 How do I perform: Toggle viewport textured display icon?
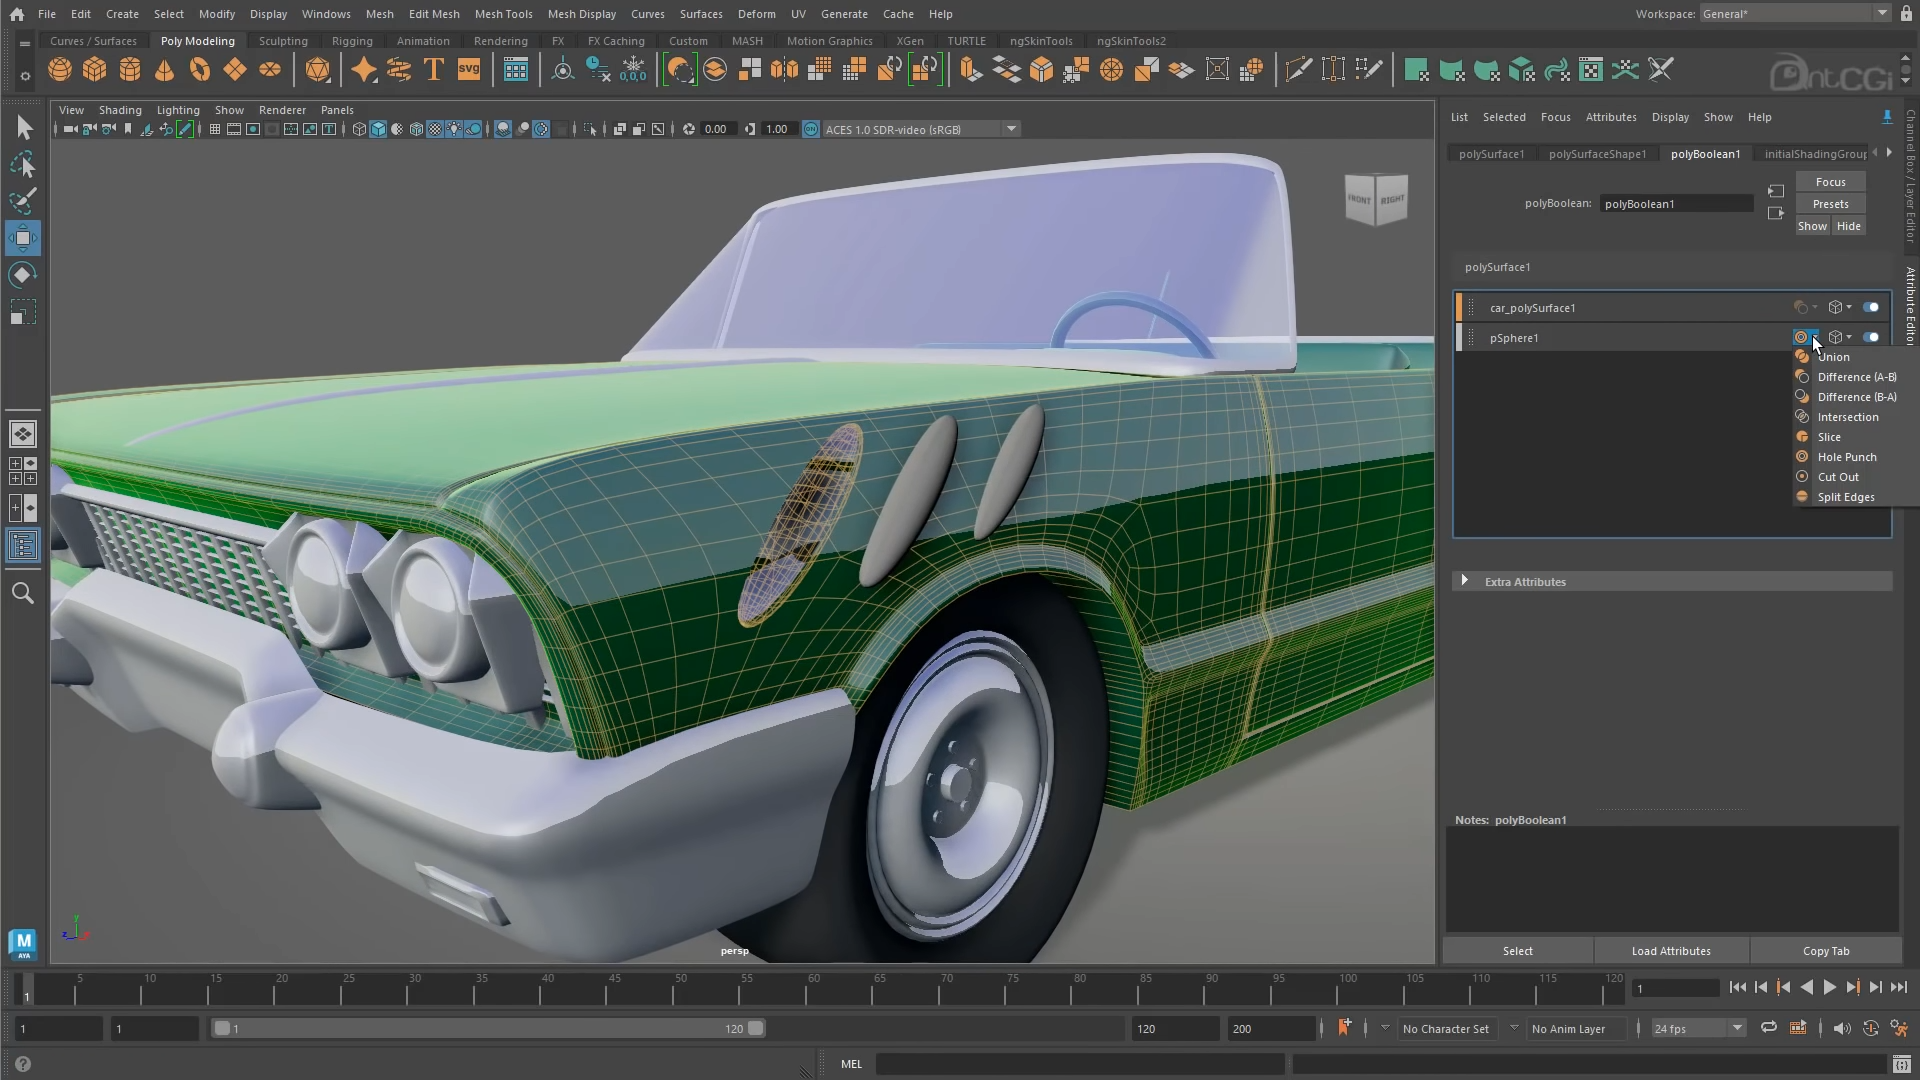(x=435, y=129)
